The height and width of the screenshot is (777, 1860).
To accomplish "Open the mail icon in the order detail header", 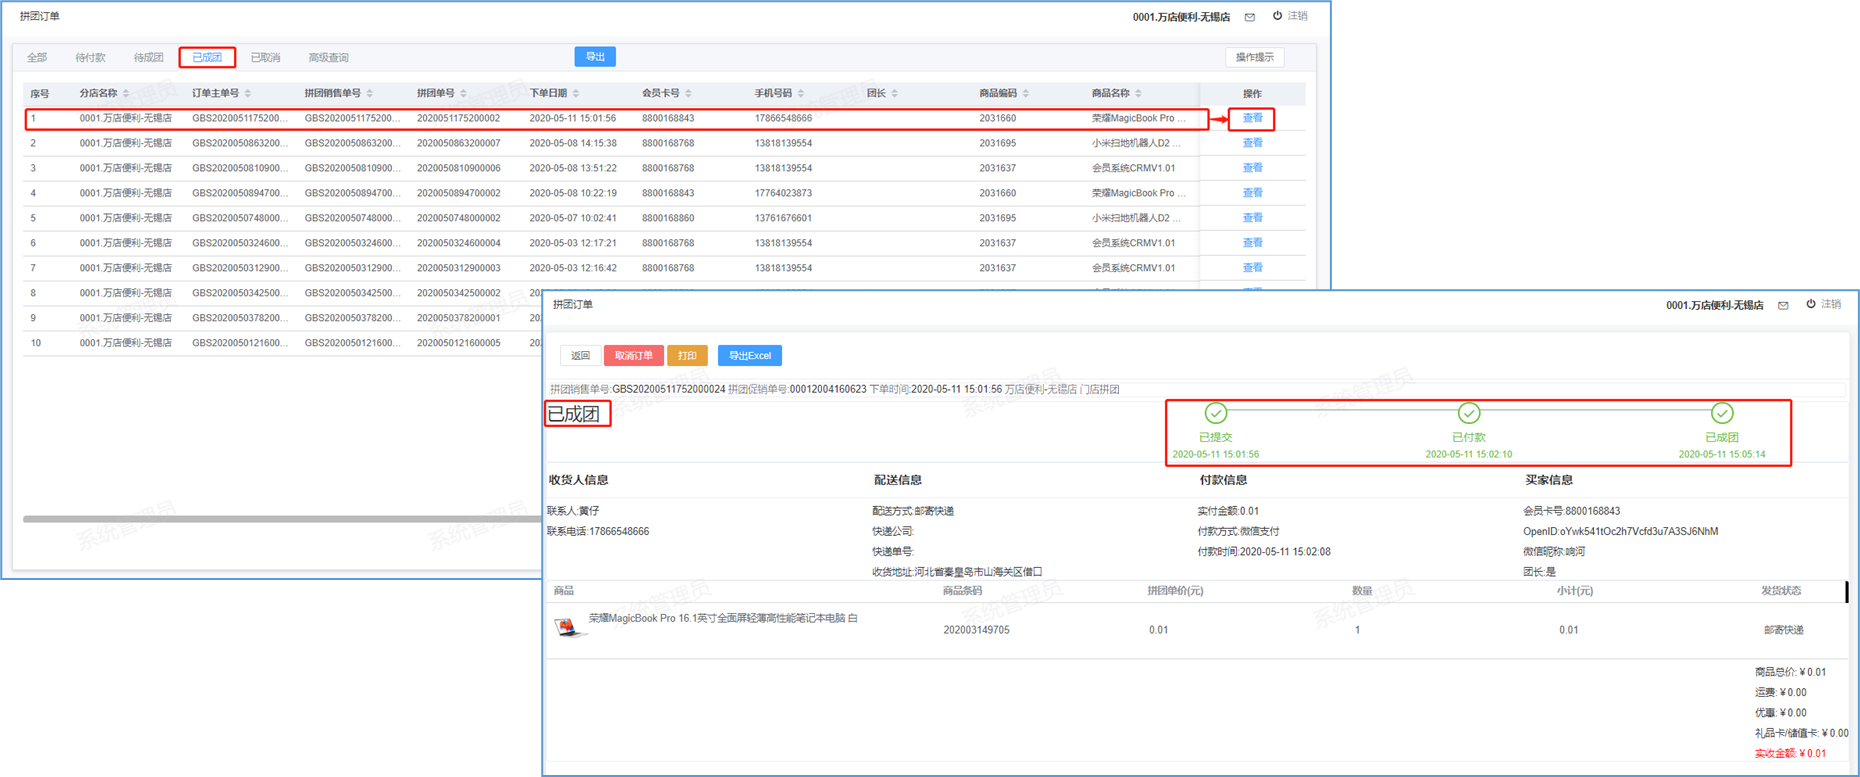I will click(x=1783, y=305).
